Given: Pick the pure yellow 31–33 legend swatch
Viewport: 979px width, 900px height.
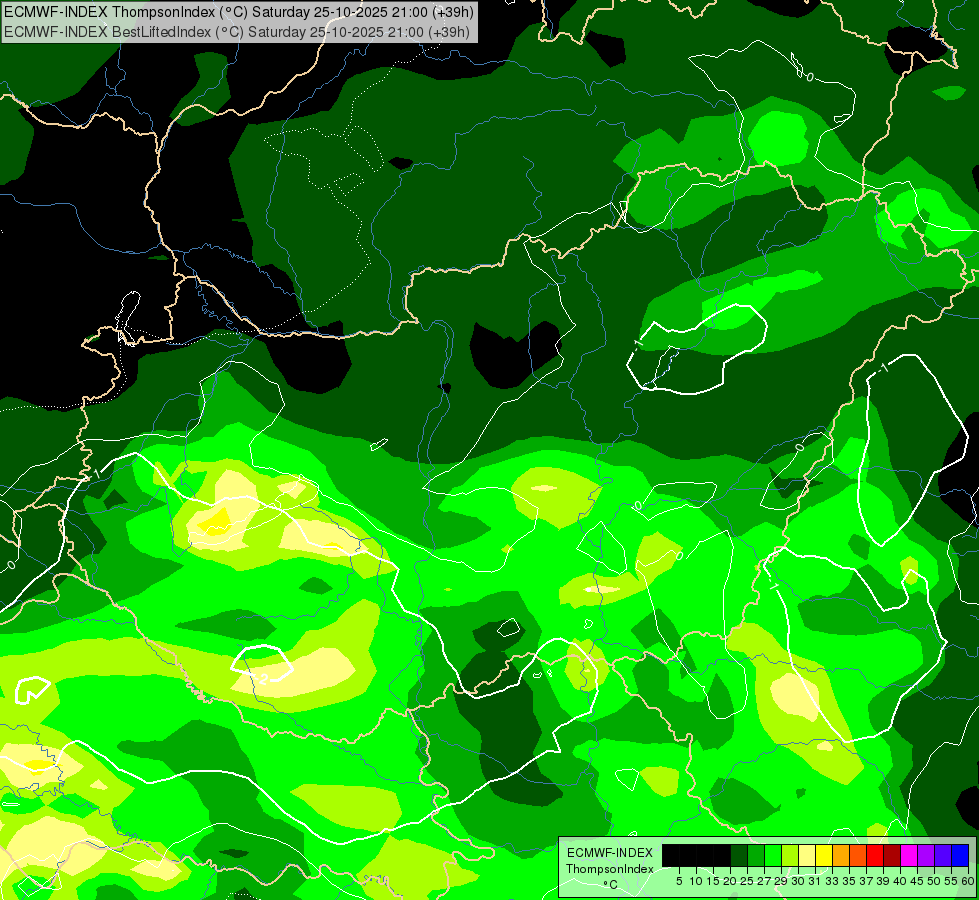Looking at the screenshot, I should (824, 855).
